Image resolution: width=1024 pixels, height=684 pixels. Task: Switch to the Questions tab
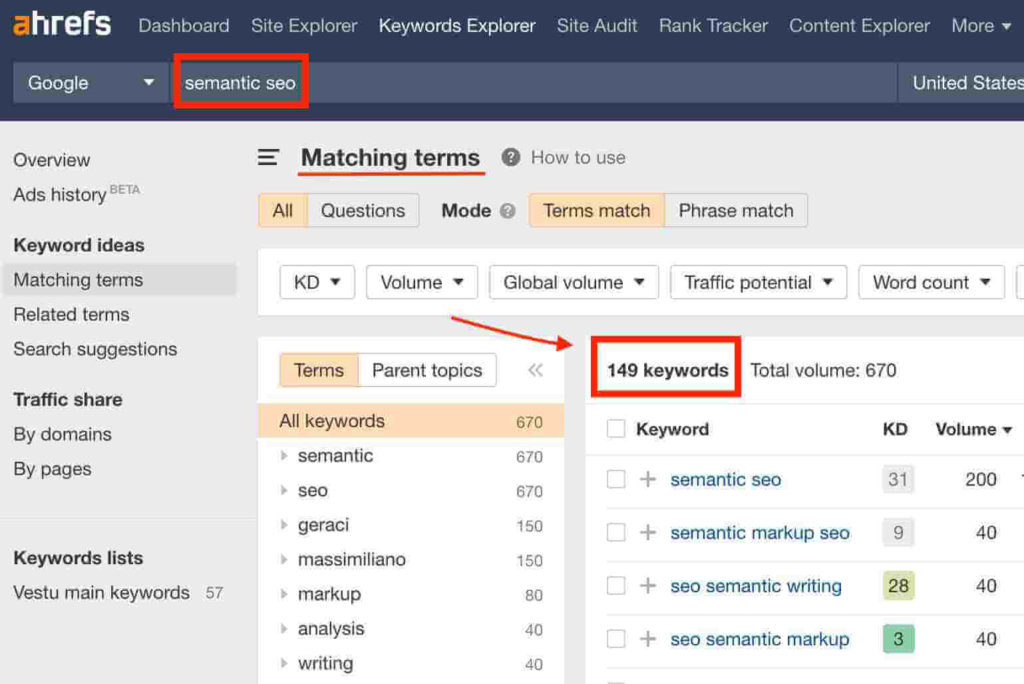pyautogui.click(x=363, y=210)
